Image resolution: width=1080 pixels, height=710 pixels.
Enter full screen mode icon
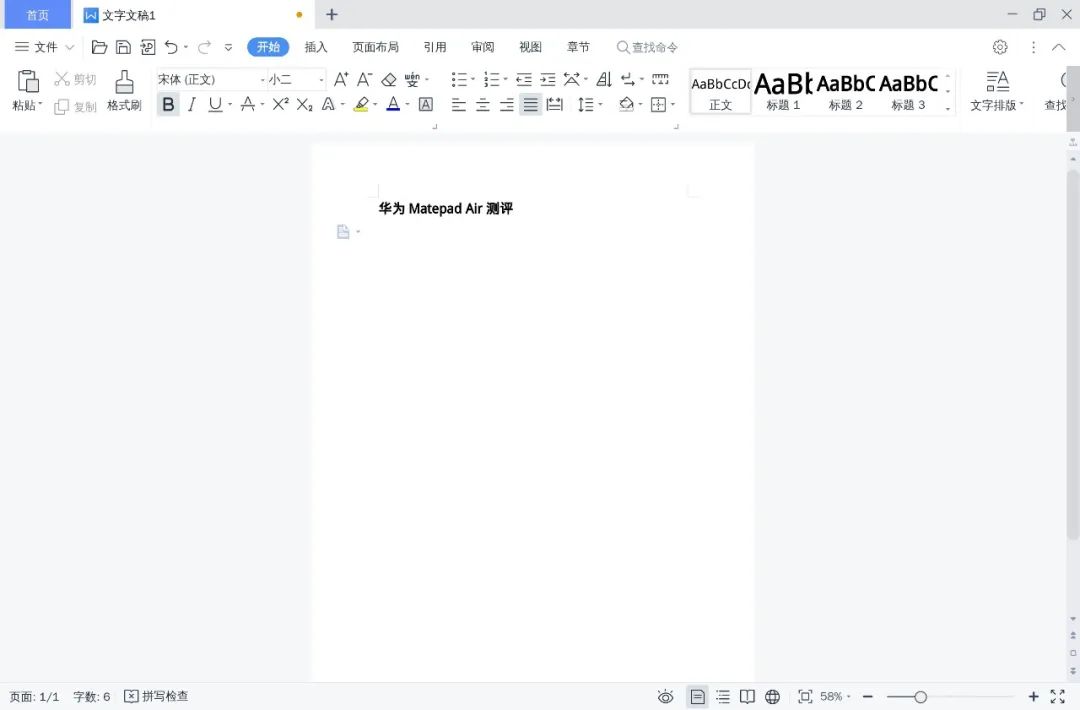(1058, 697)
